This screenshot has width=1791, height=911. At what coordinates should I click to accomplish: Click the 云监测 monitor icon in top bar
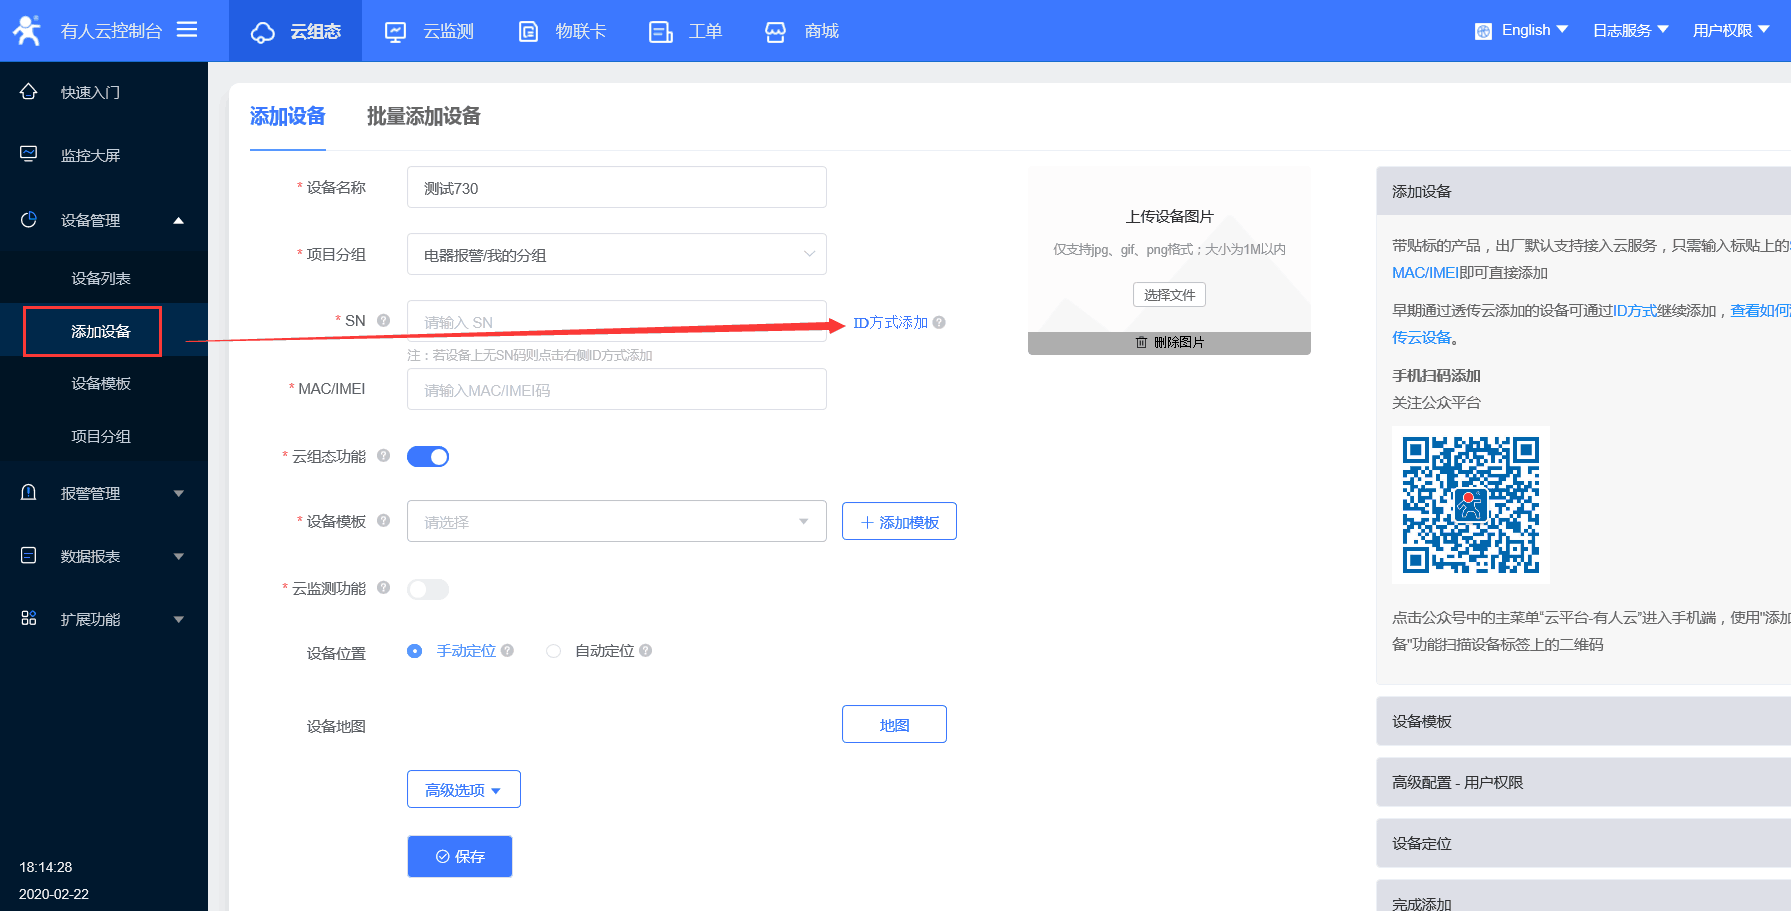click(x=396, y=32)
